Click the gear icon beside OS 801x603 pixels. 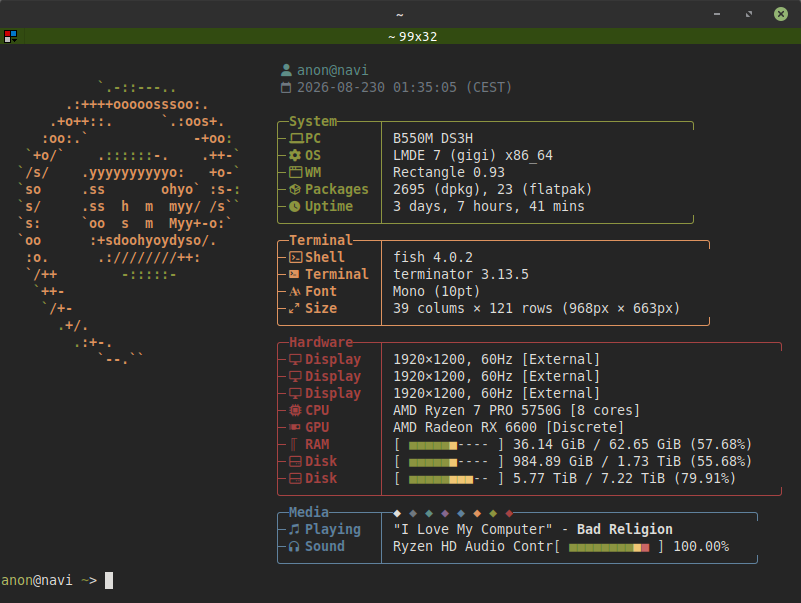(x=295, y=155)
